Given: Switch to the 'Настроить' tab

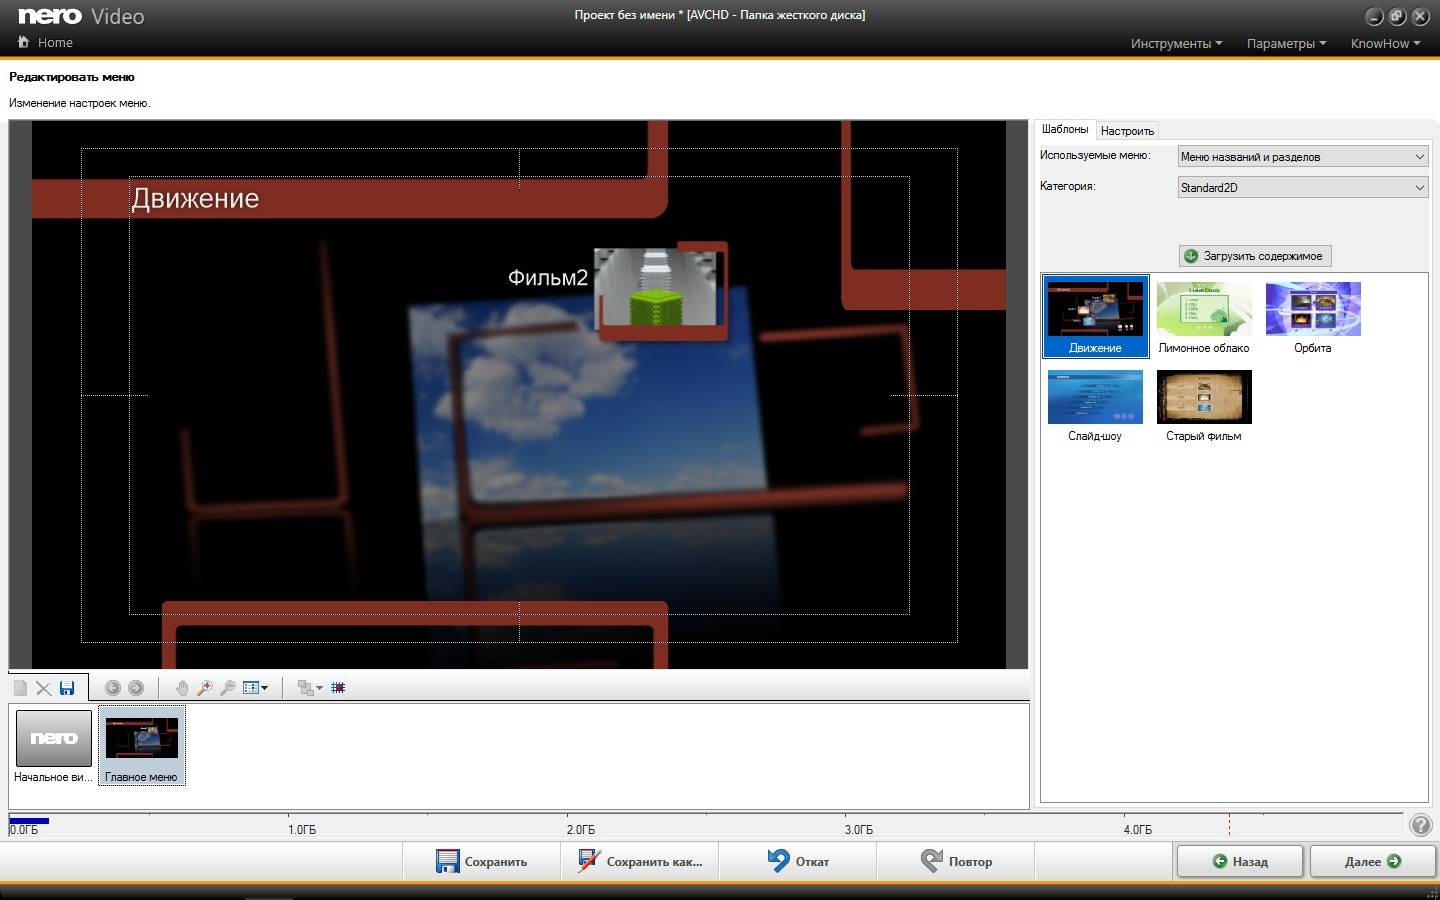Looking at the screenshot, I should coord(1127,131).
